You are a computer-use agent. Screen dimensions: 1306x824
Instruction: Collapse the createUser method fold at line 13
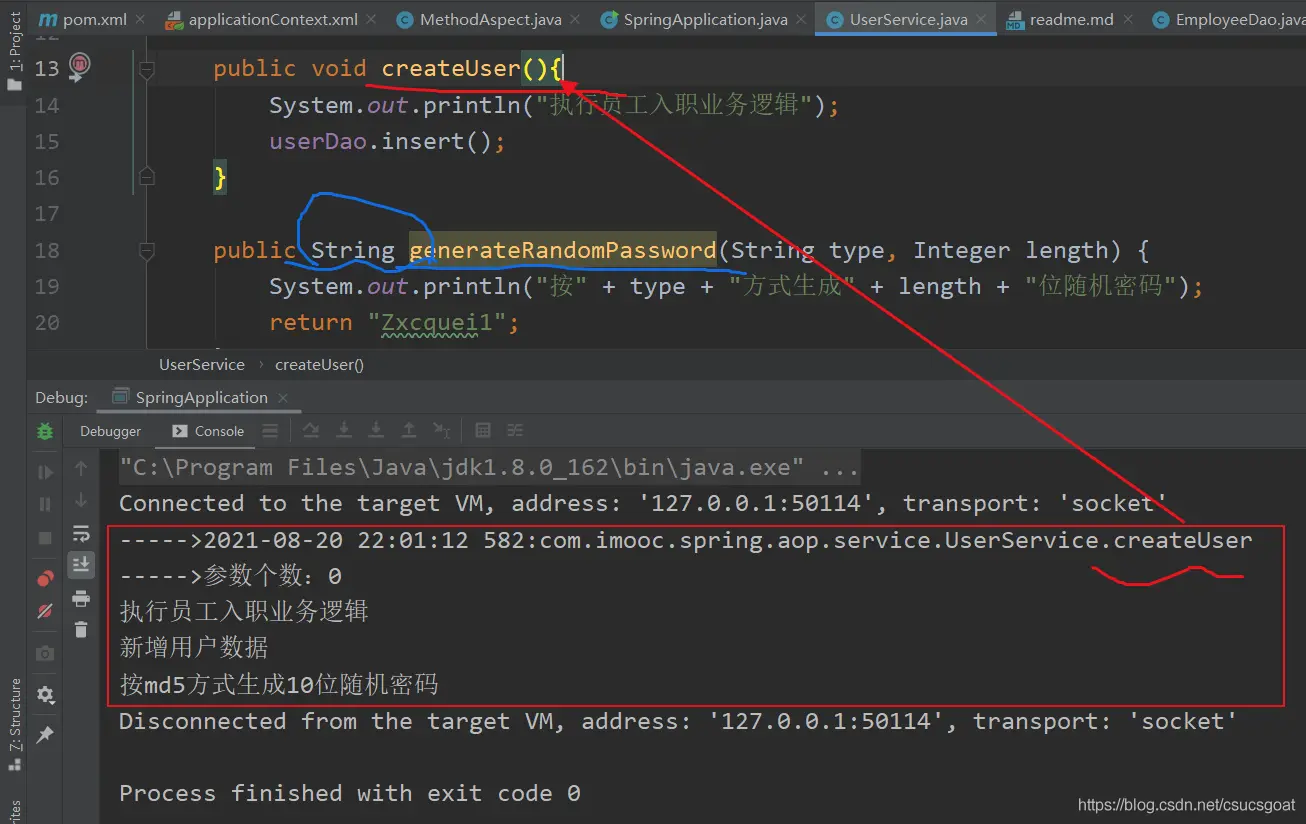pyautogui.click(x=147, y=69)
